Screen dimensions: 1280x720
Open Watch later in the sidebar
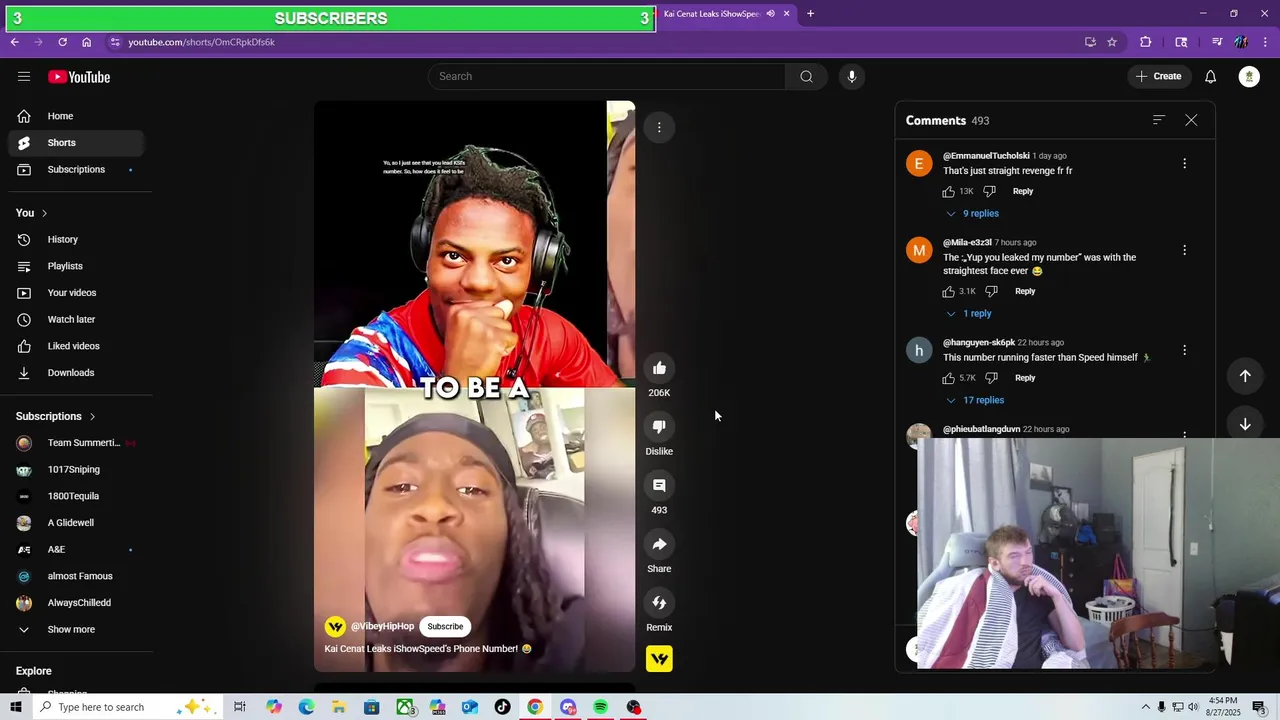(x=76, y=319)
